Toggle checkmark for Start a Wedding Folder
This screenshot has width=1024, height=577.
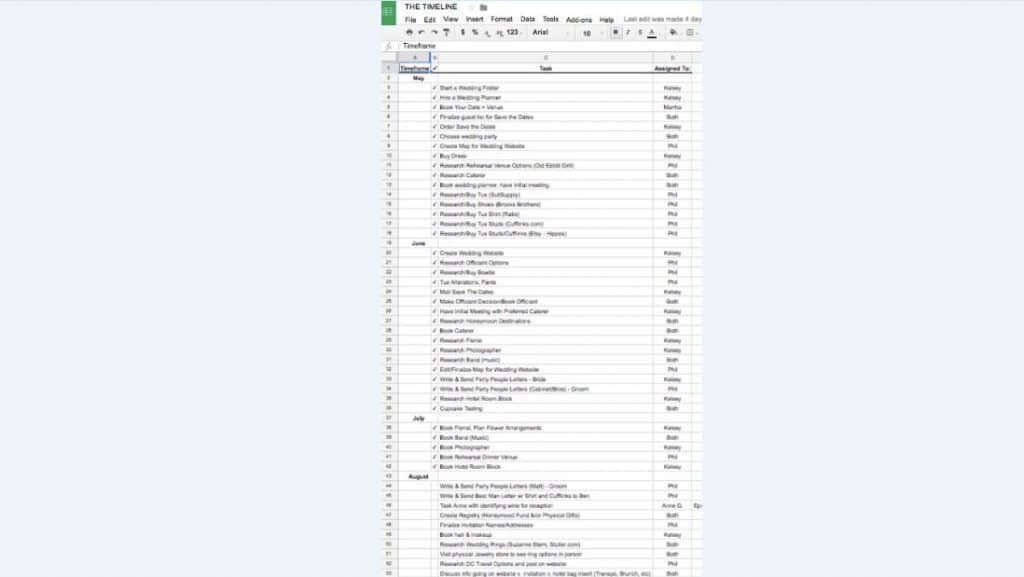pos(435,88)
